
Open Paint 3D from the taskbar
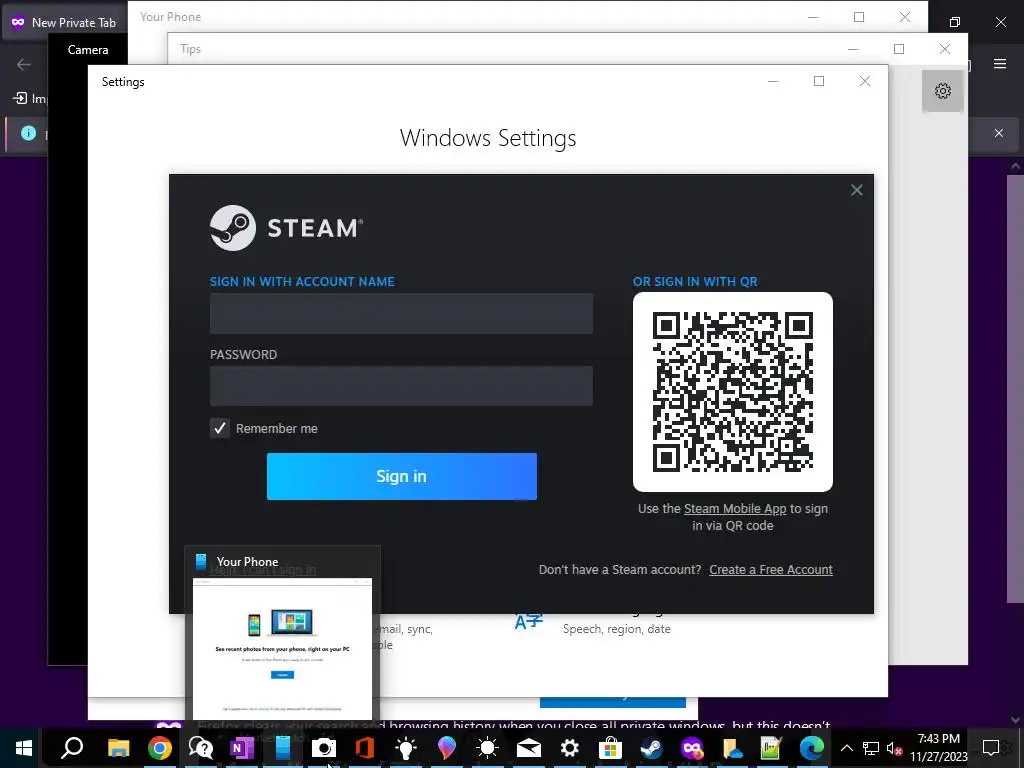(x=447, y=748)
